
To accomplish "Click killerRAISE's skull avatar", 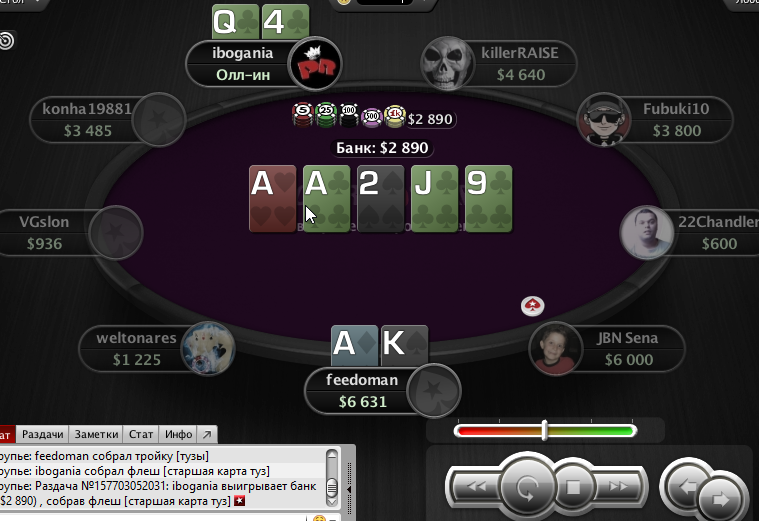I will pyautogui.click(x=446, y=64).
